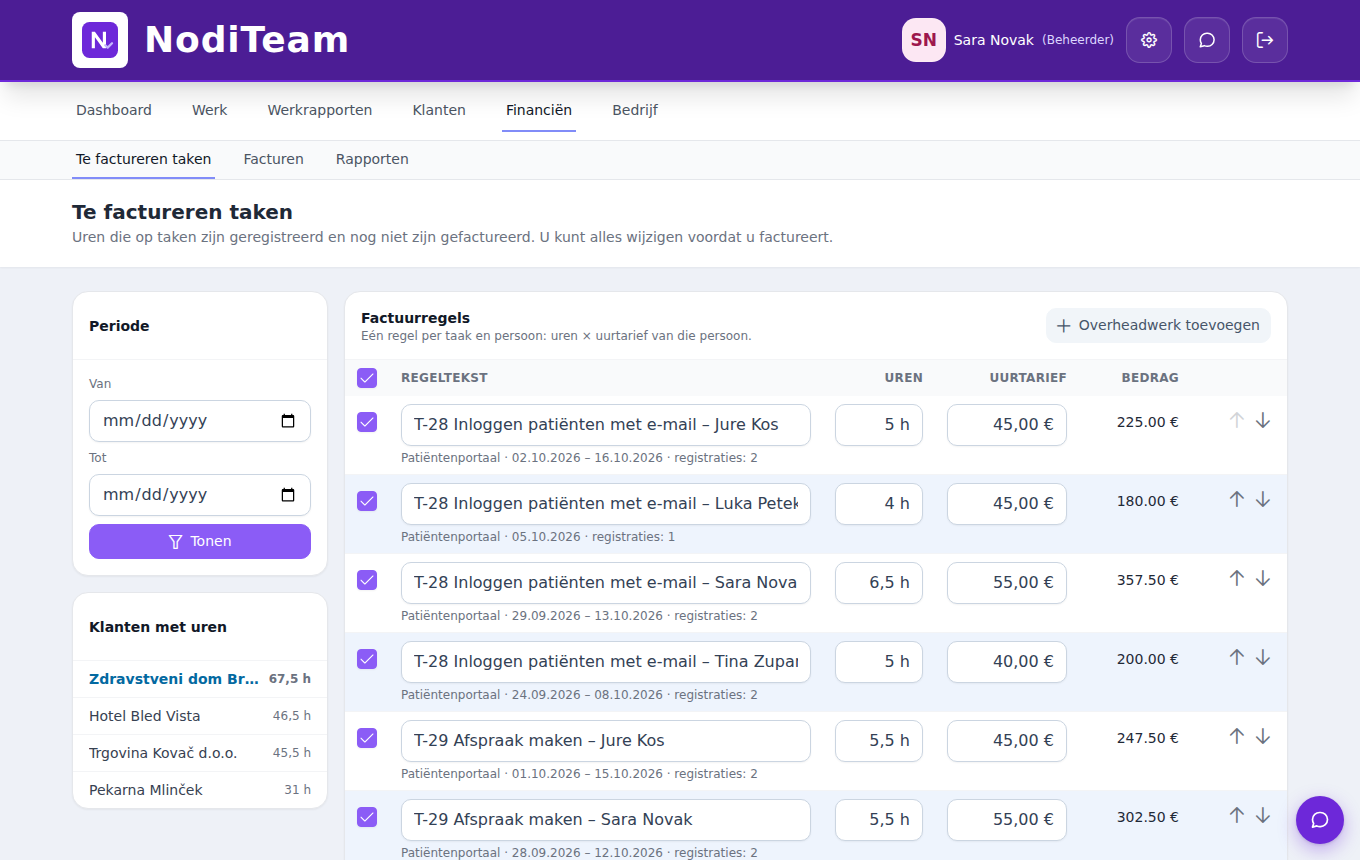Select client Pekarna Mlinček
This screenshot has height=860, width=1360.
click(200, 790)
